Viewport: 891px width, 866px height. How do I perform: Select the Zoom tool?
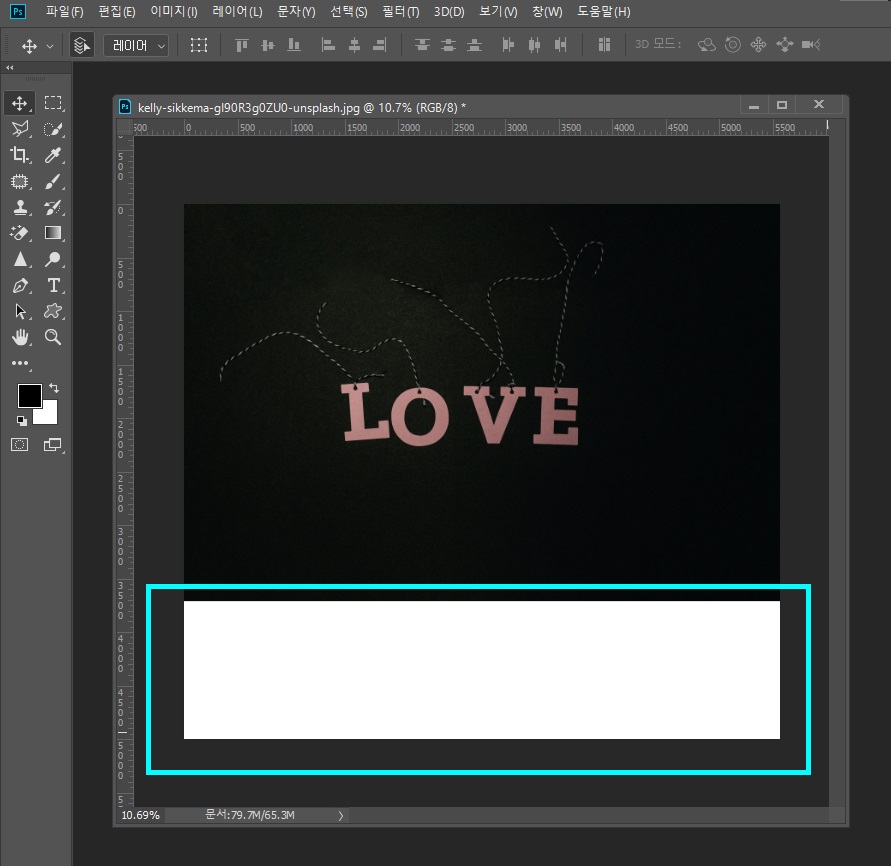pyautogui.click(x=53, y=337)
